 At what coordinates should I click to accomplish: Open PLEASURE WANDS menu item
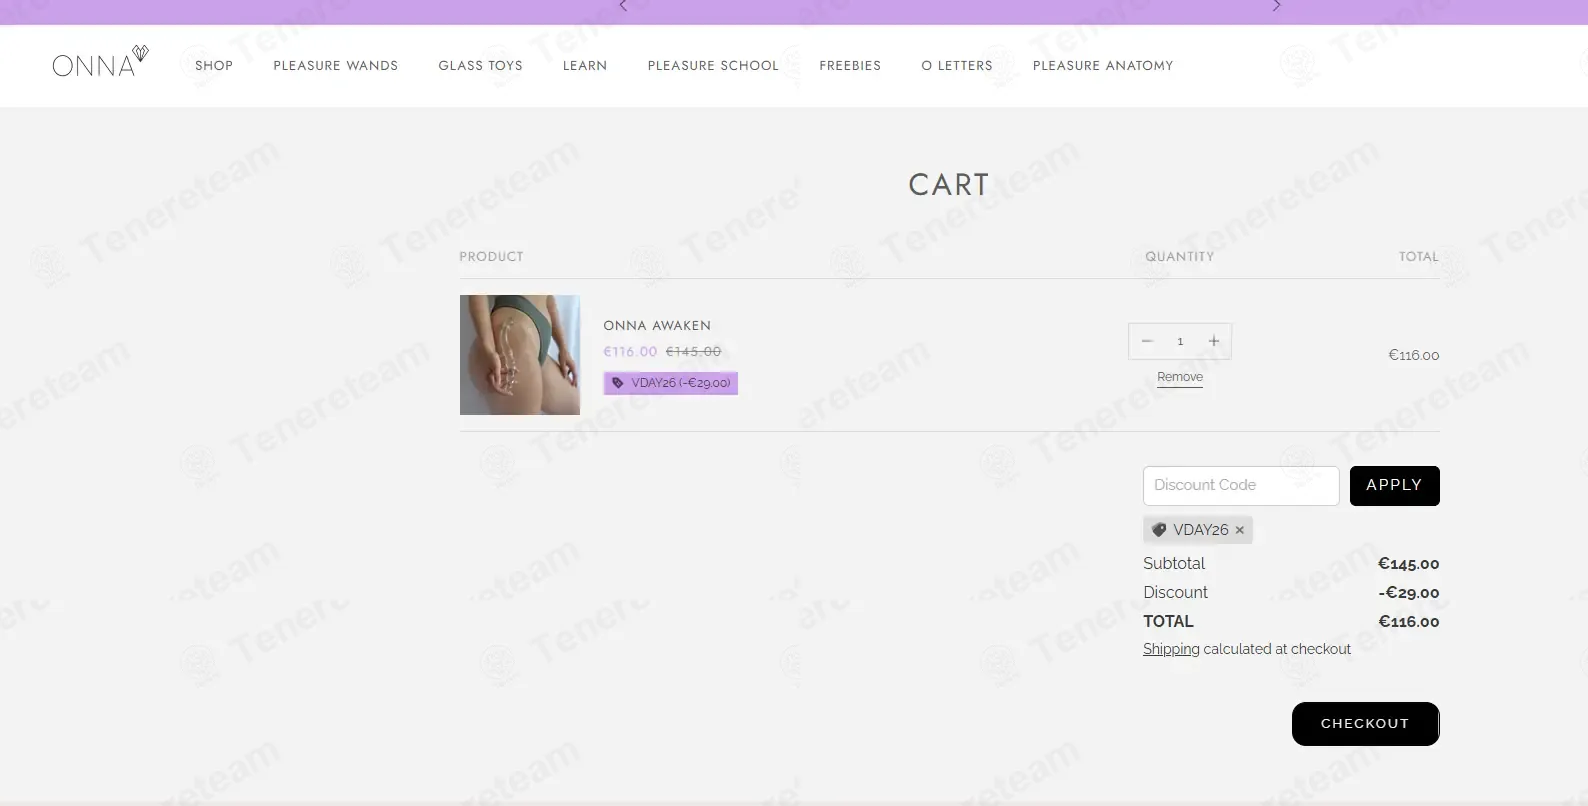(336, 66)
